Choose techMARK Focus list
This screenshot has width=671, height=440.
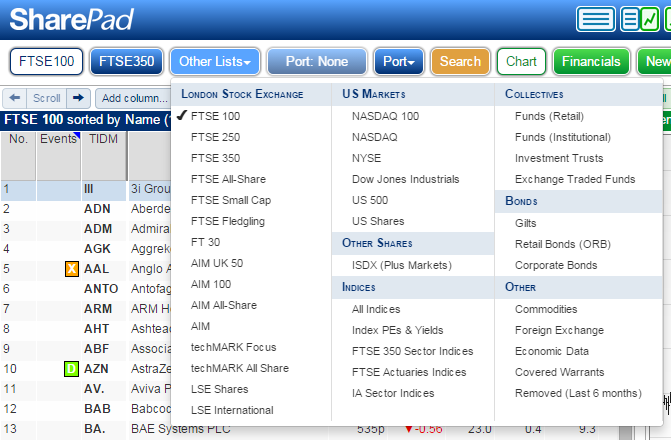[x=233, y=347]
